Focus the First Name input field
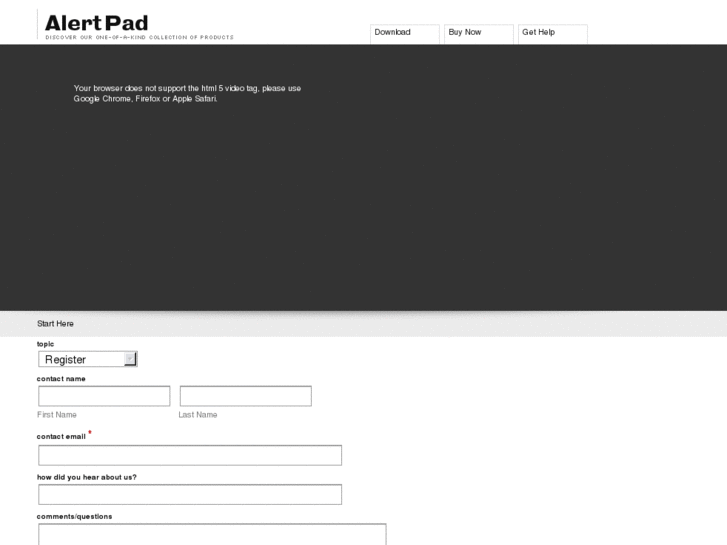Image resolution: width=727 pixels, height=545 pixels. click(104, 396)
